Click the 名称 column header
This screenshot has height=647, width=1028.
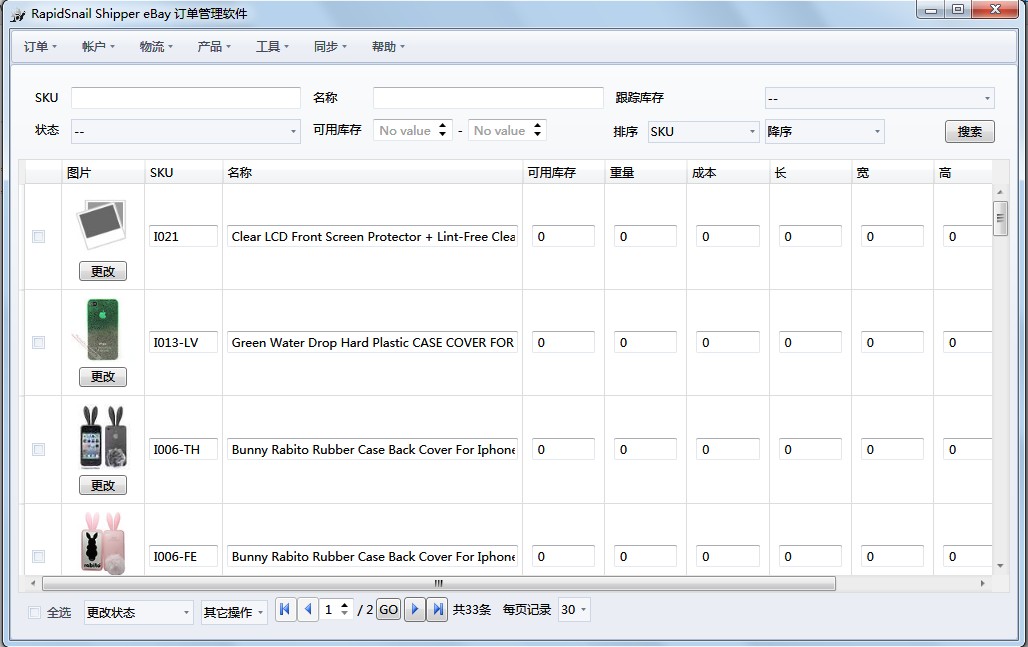[372, 172]
